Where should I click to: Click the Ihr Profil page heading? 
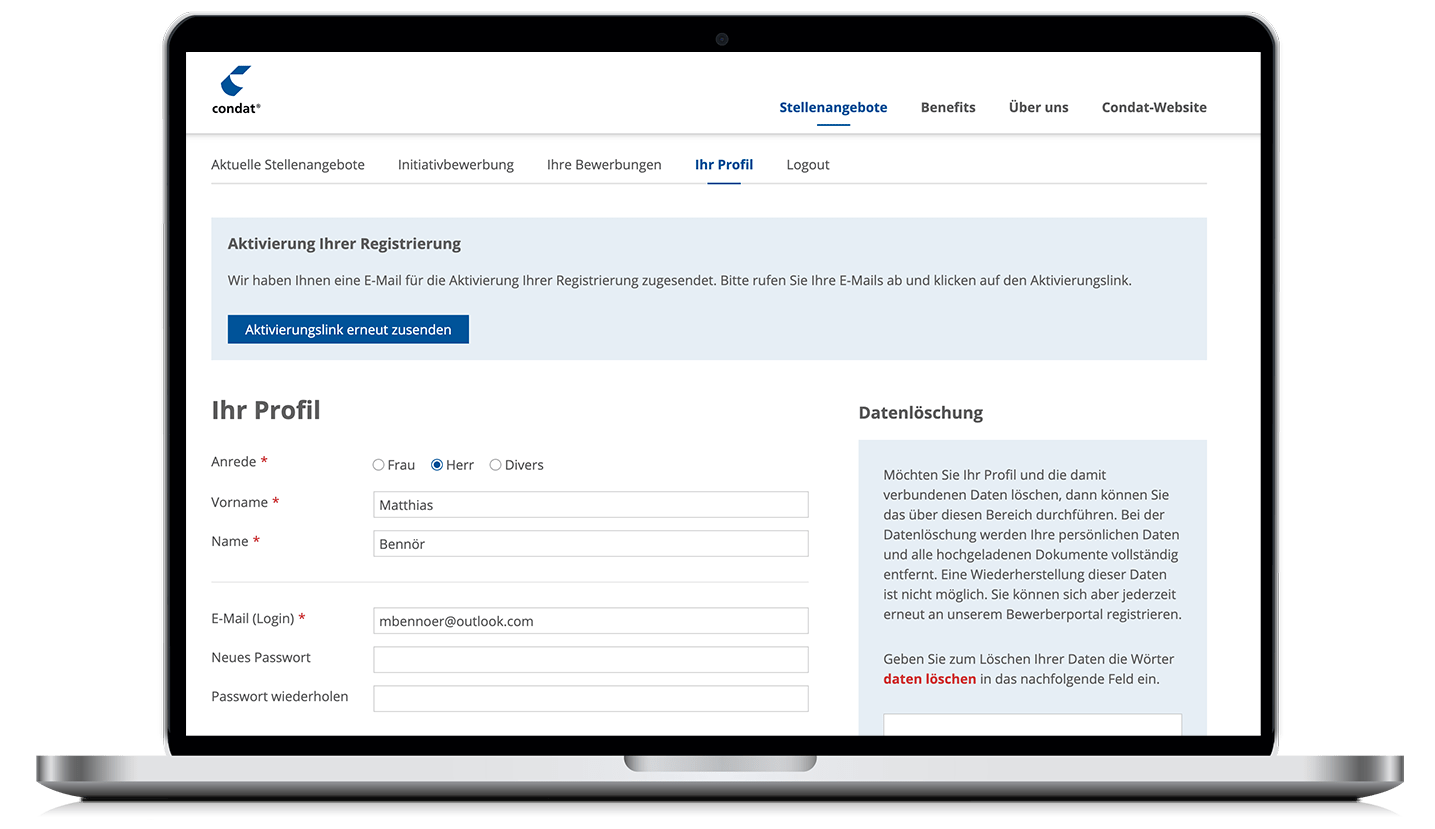coord(266,410)
